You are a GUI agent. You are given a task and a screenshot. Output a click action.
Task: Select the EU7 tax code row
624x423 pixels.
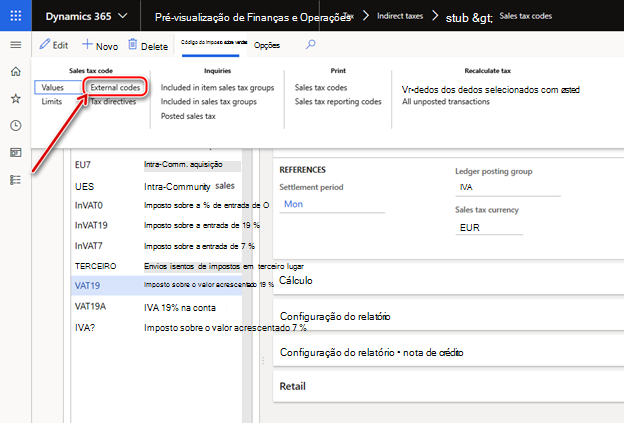tap(157, 165)
